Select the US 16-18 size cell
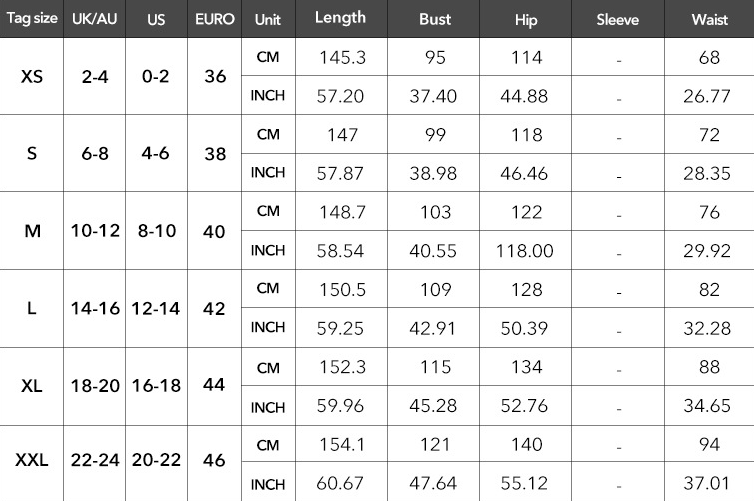This screenshot has width=754, height=501. (x=156, y=387)
